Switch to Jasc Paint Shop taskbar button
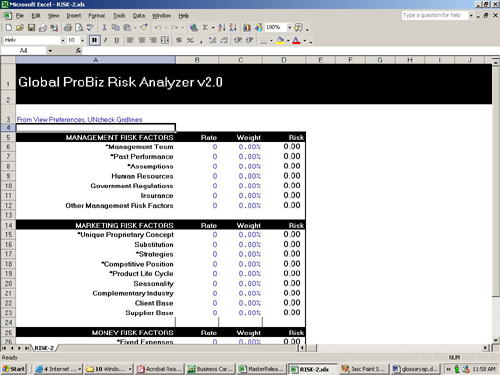 click(x=364, y=369)
